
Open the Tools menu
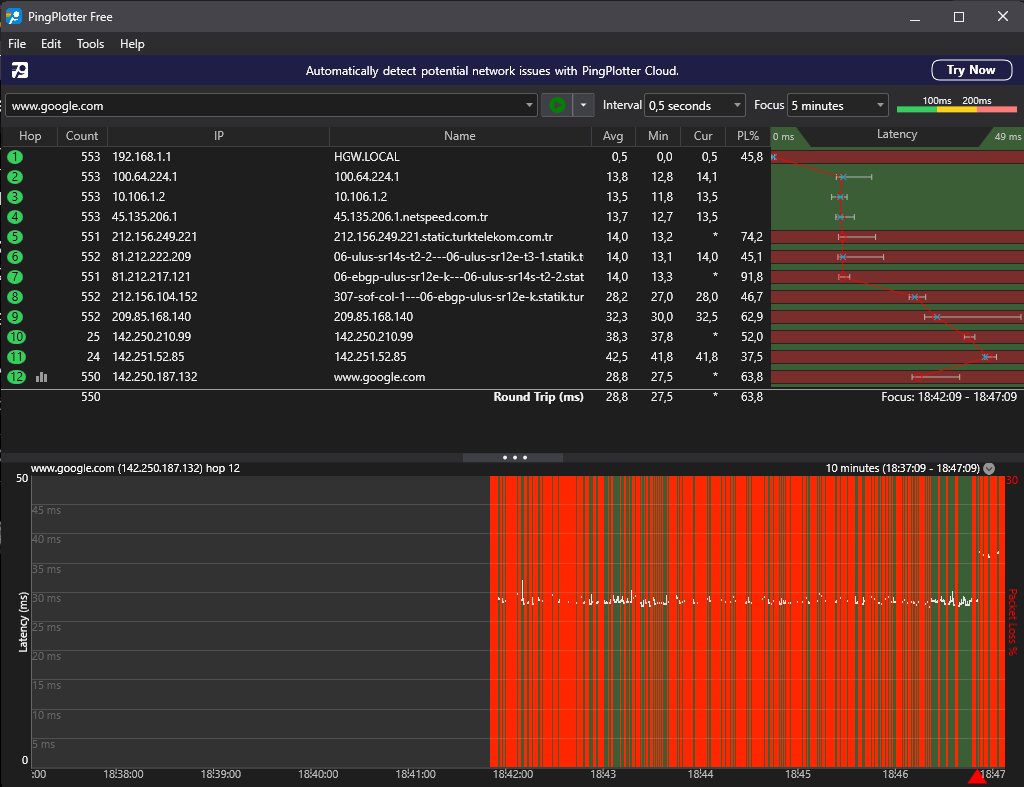tap(90, 44)
